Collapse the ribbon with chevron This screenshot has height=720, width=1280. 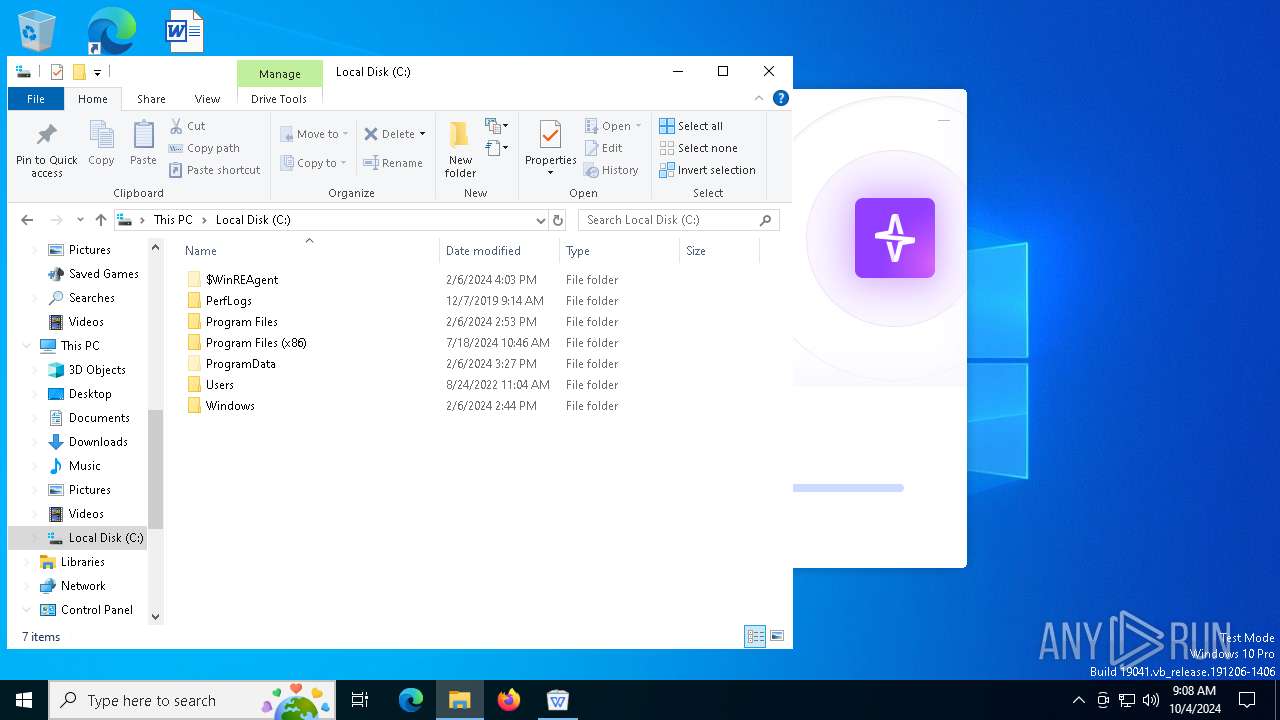(x=759, y=98)
